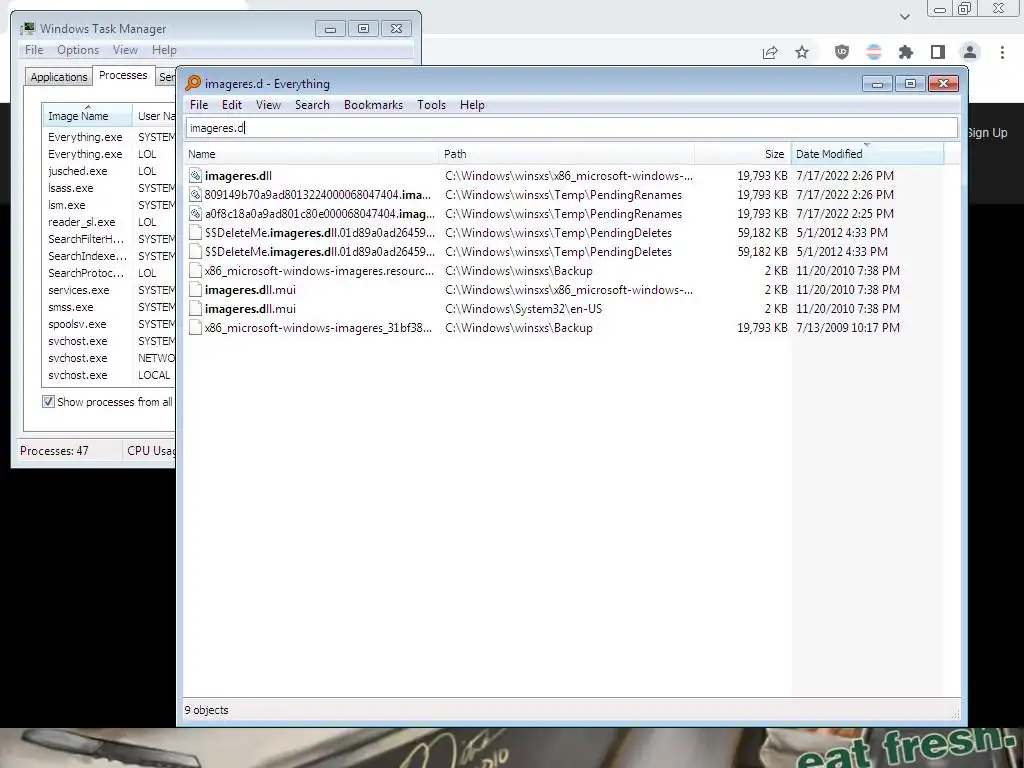The width and height of the screenshot is (1024, 768).
Task: Switch to Task Manager Applications tab
Action: 59,77
